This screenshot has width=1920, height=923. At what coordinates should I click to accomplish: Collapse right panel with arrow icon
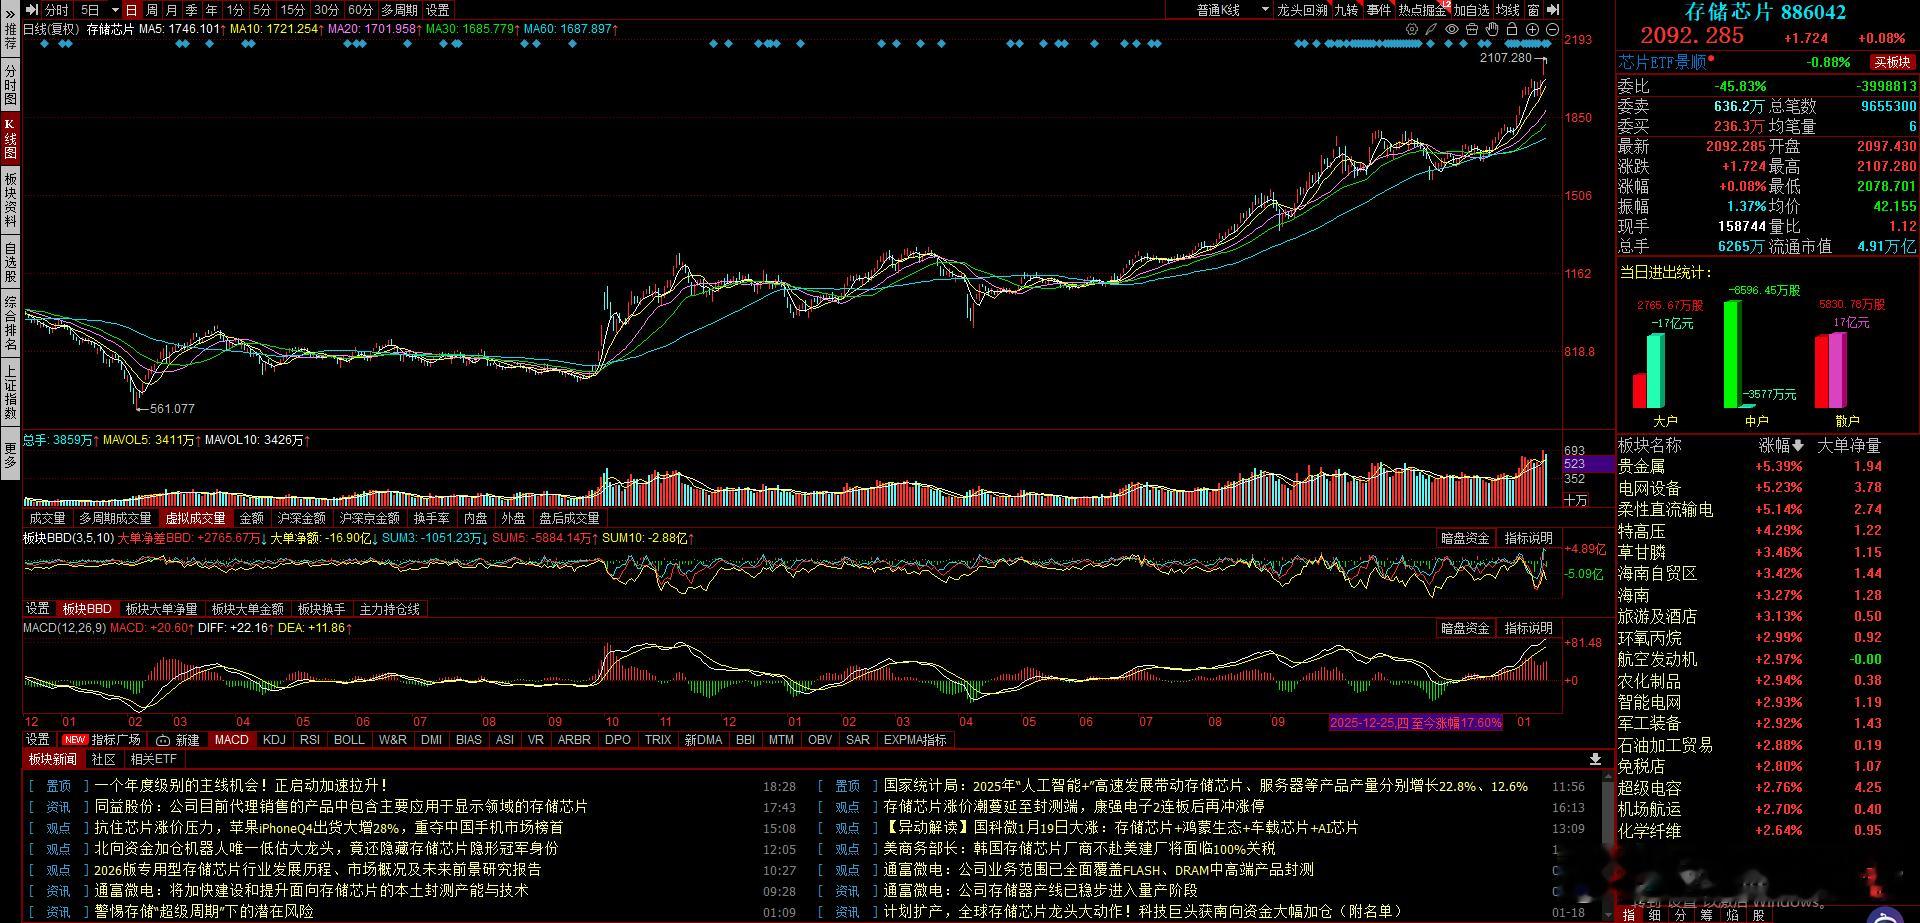[1553, 10]
